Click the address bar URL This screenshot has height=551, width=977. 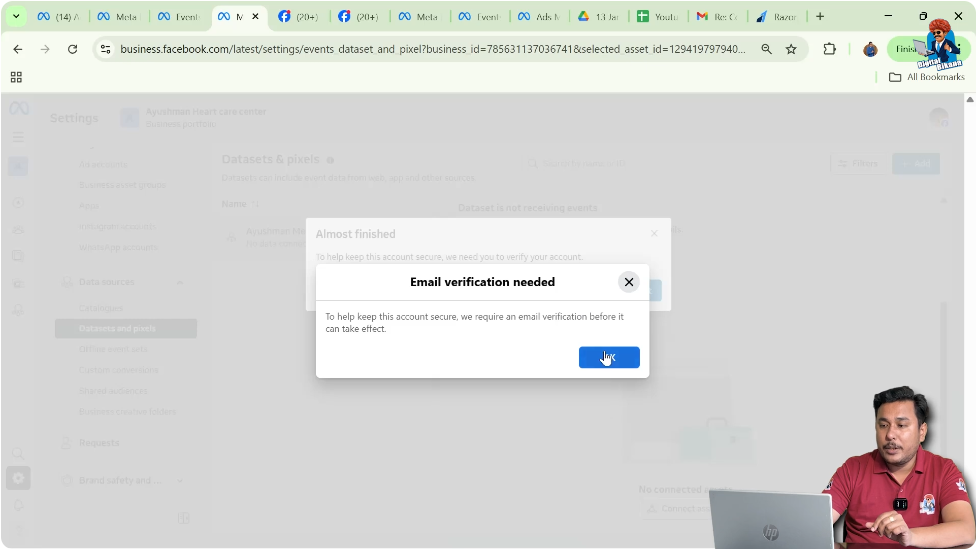click(432, 49)
